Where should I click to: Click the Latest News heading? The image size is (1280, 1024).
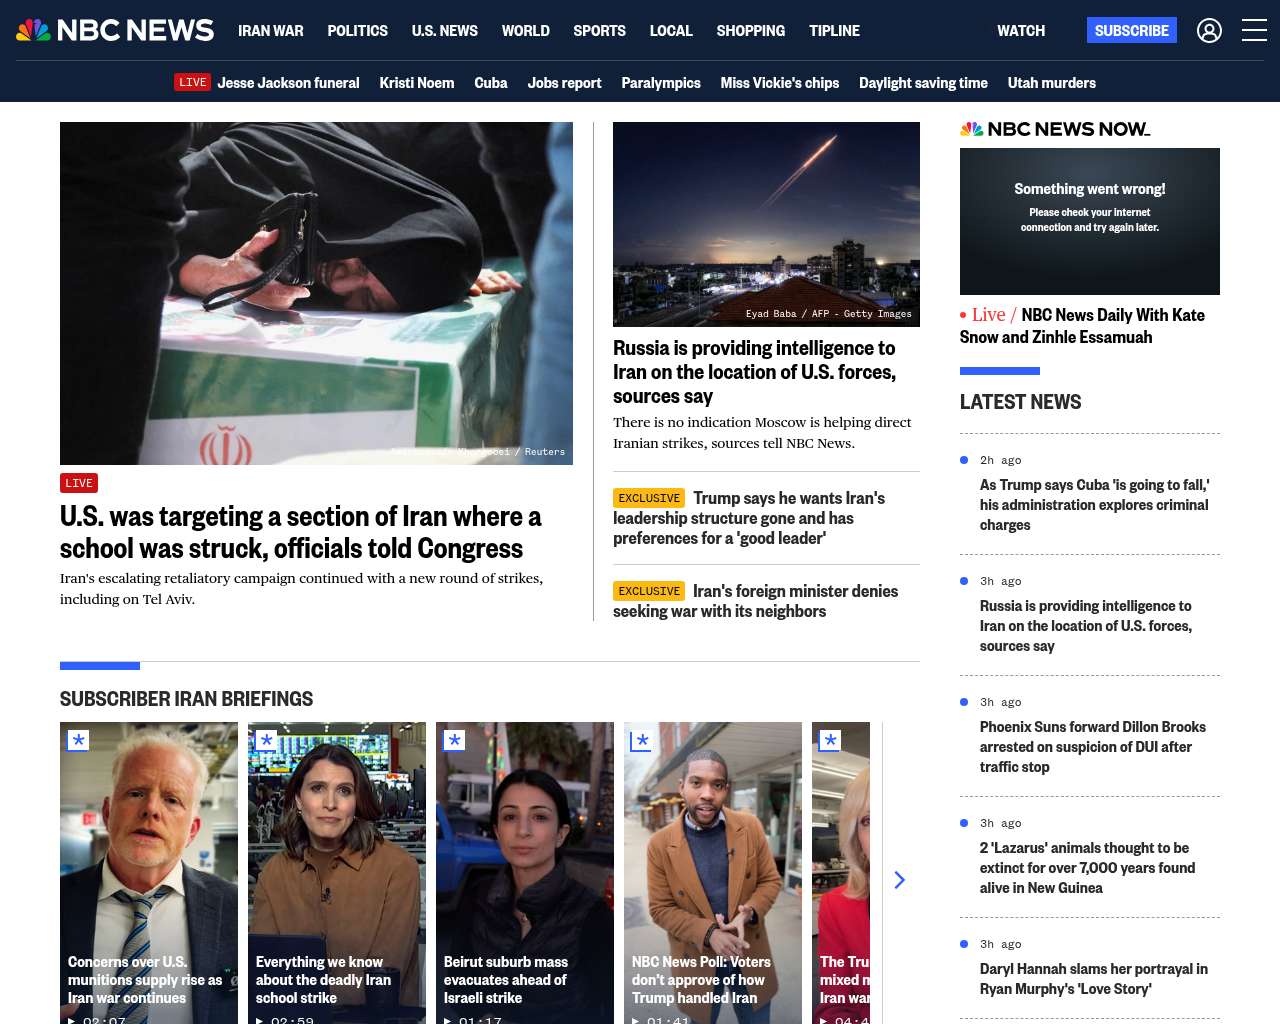tap(1020, 402)
